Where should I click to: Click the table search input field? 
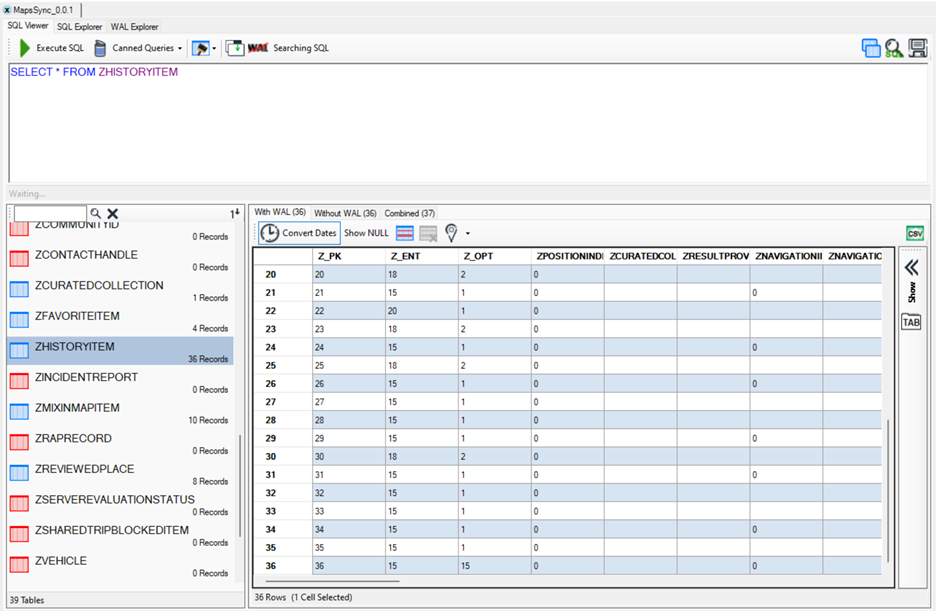coord(50,213)
